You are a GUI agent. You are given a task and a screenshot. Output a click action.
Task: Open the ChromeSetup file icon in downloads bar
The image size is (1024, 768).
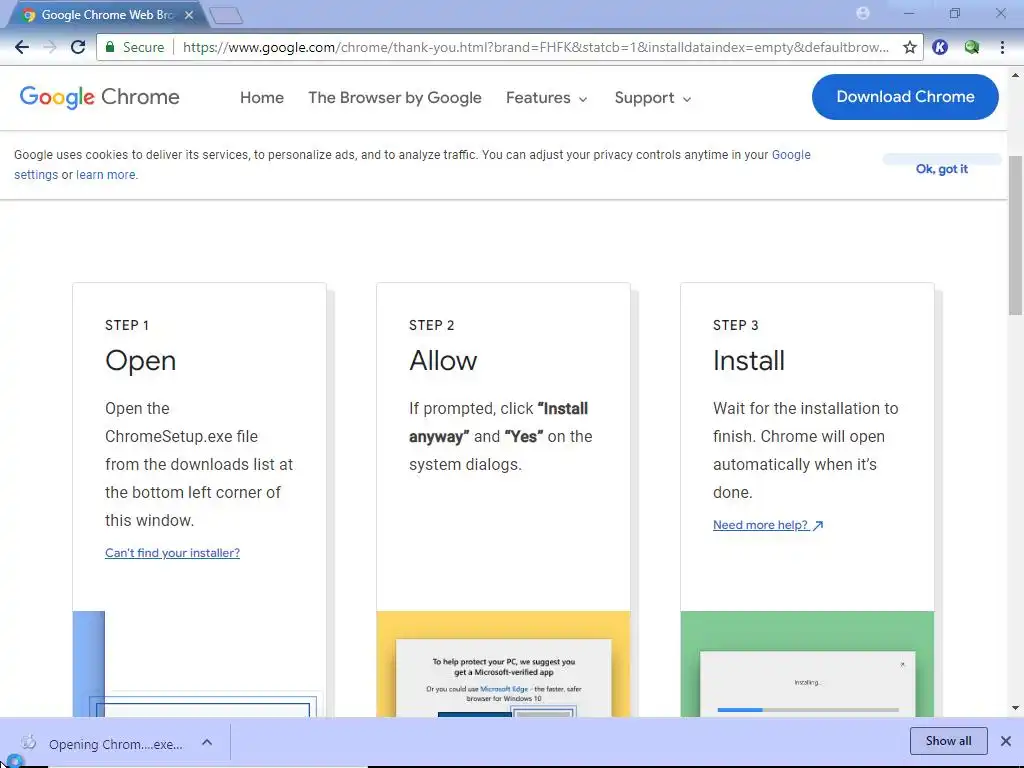click(x=28, y=743)
